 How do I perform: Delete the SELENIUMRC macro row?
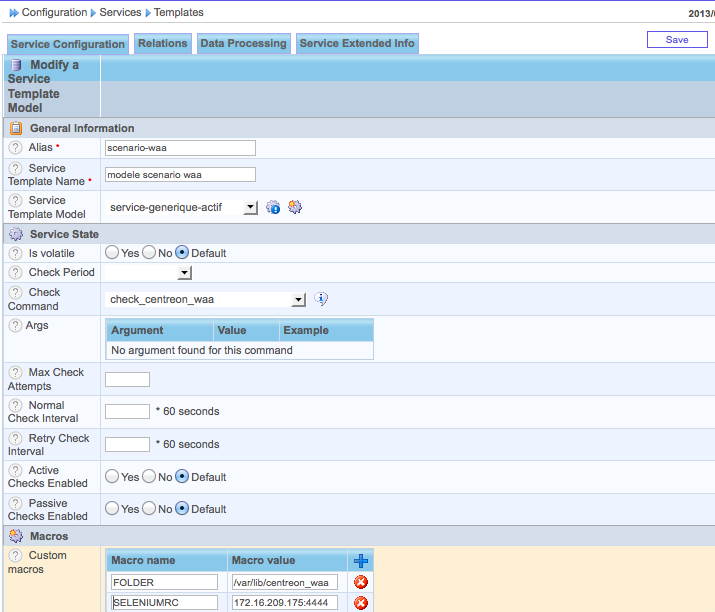point(361,603)
